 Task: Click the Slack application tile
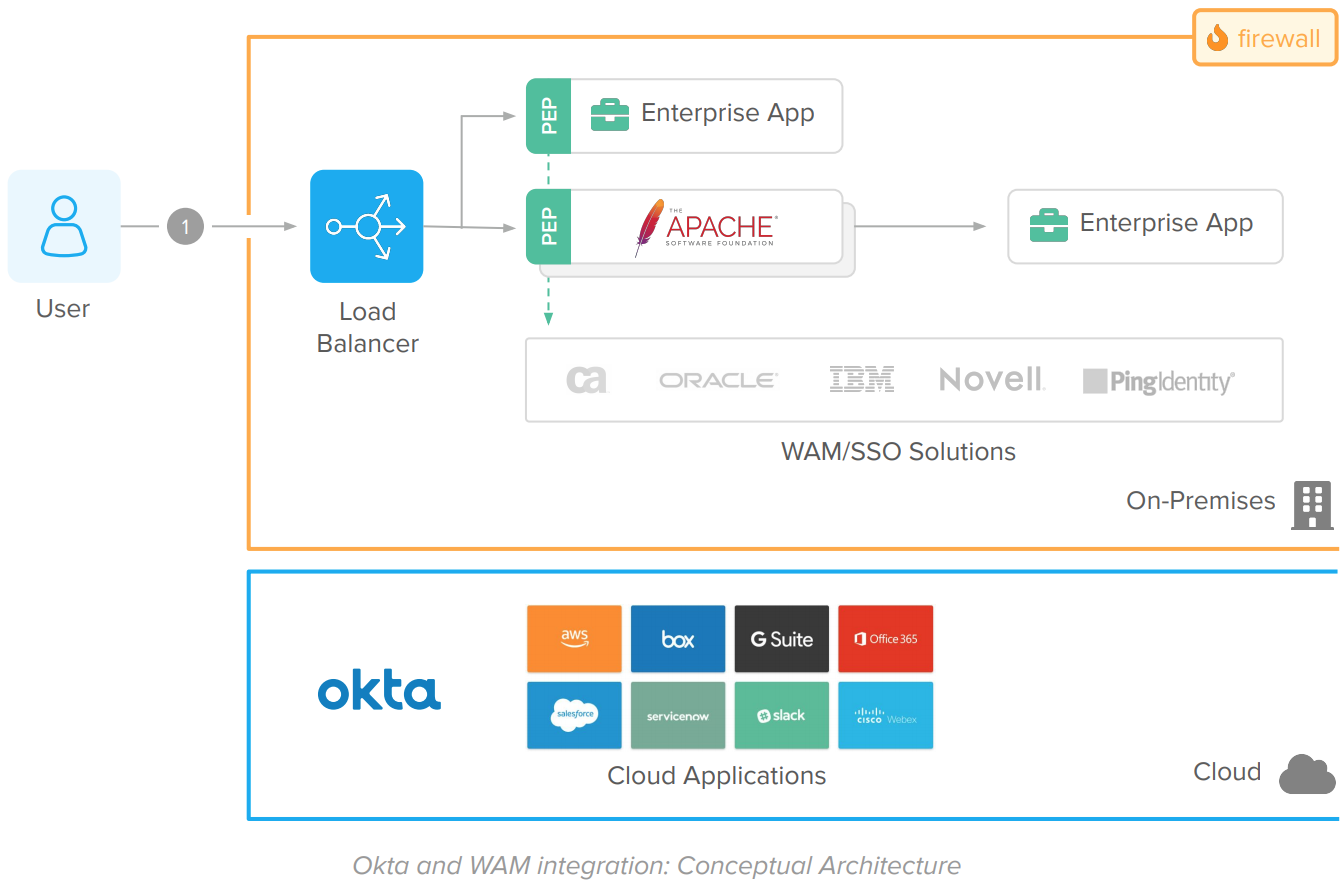tap(781, 715)
